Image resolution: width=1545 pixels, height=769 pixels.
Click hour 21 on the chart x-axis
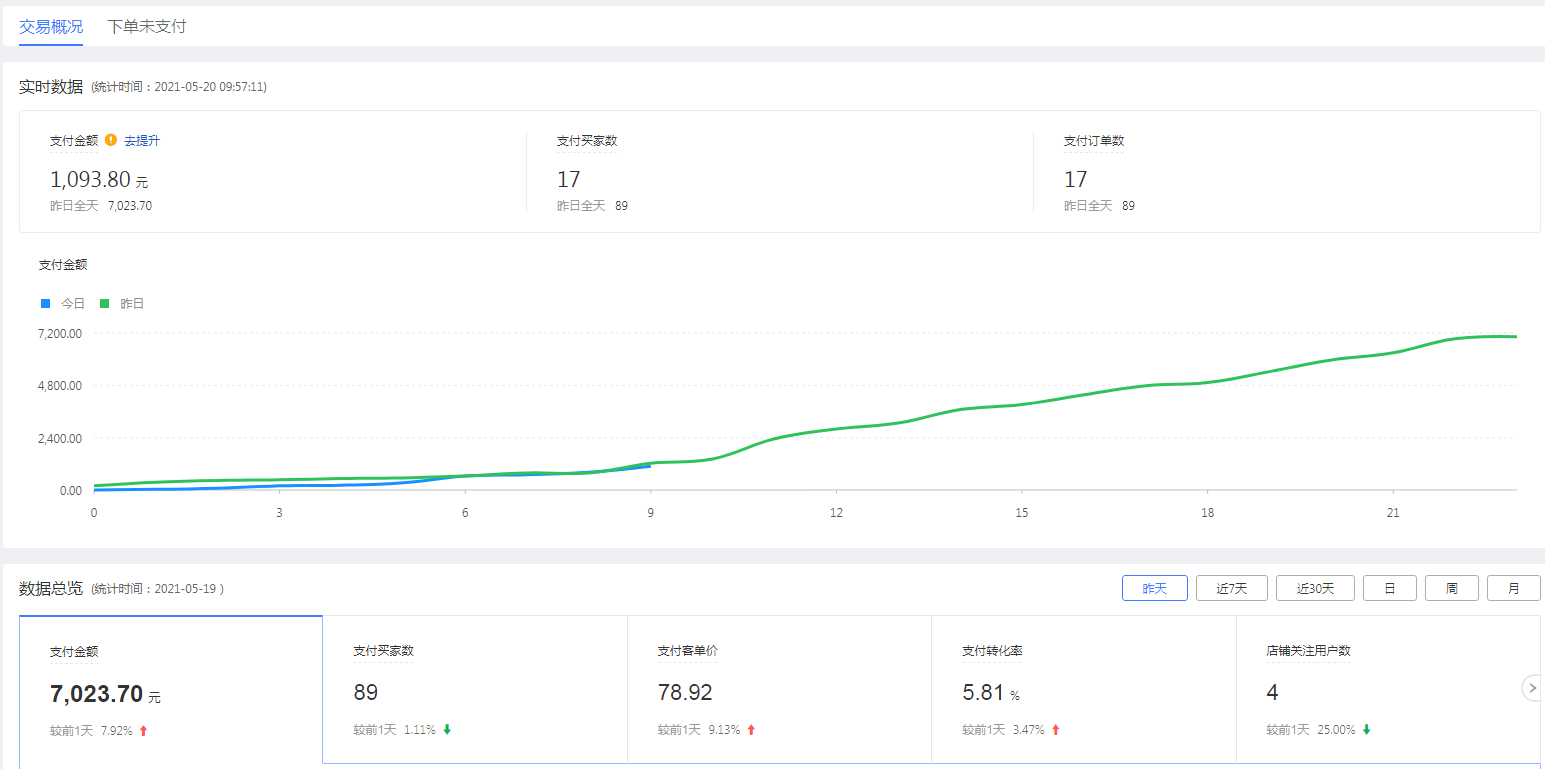1393,513
